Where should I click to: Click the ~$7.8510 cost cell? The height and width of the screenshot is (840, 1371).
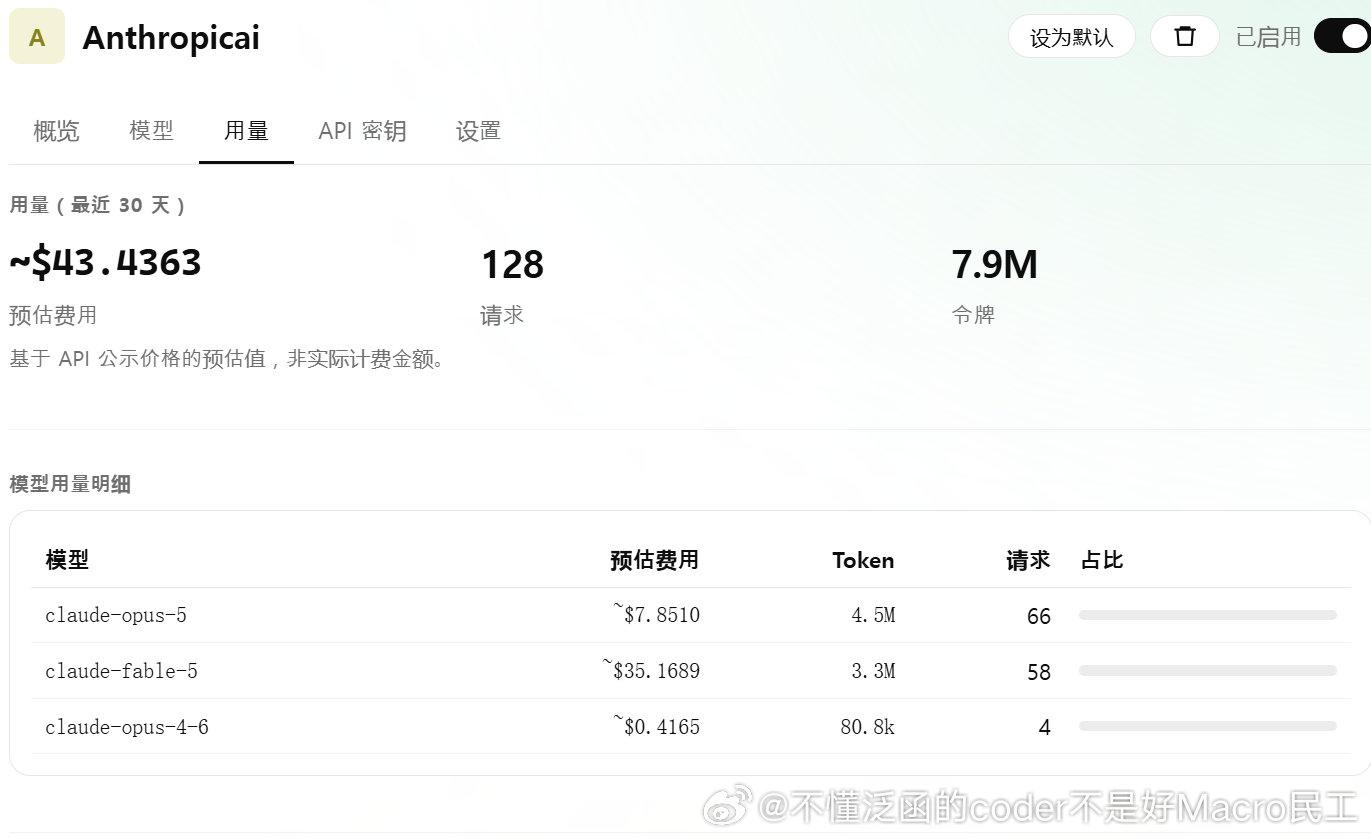(x=656, y=614)
